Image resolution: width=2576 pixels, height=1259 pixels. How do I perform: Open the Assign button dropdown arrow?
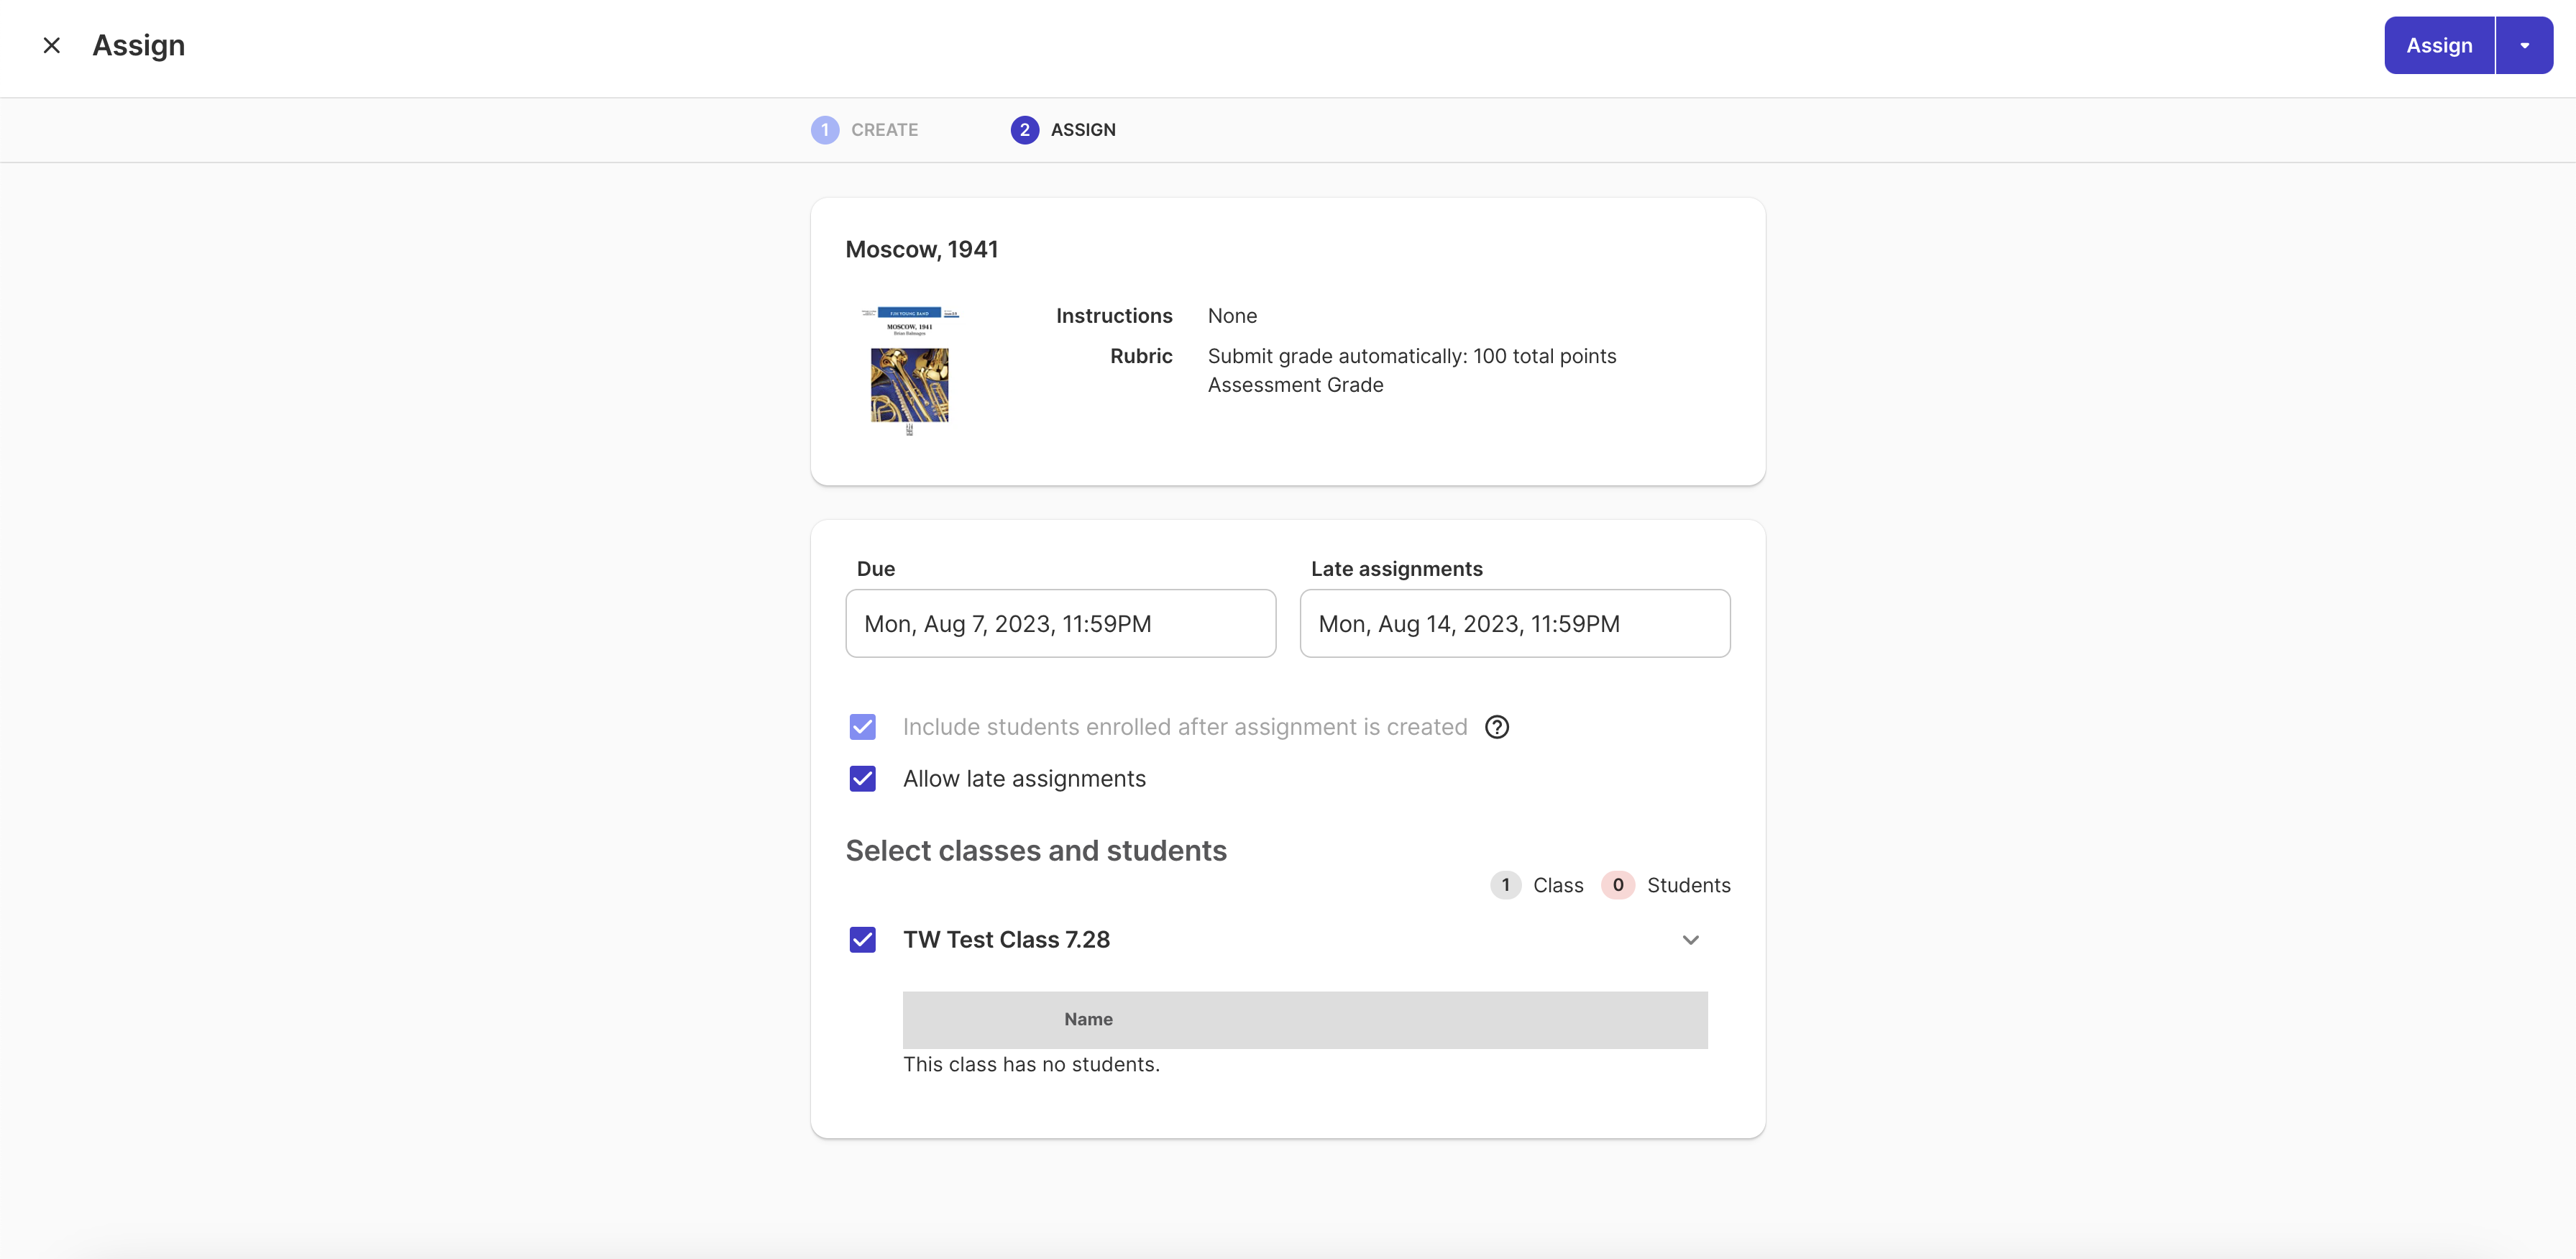[x=2524, y=45]
